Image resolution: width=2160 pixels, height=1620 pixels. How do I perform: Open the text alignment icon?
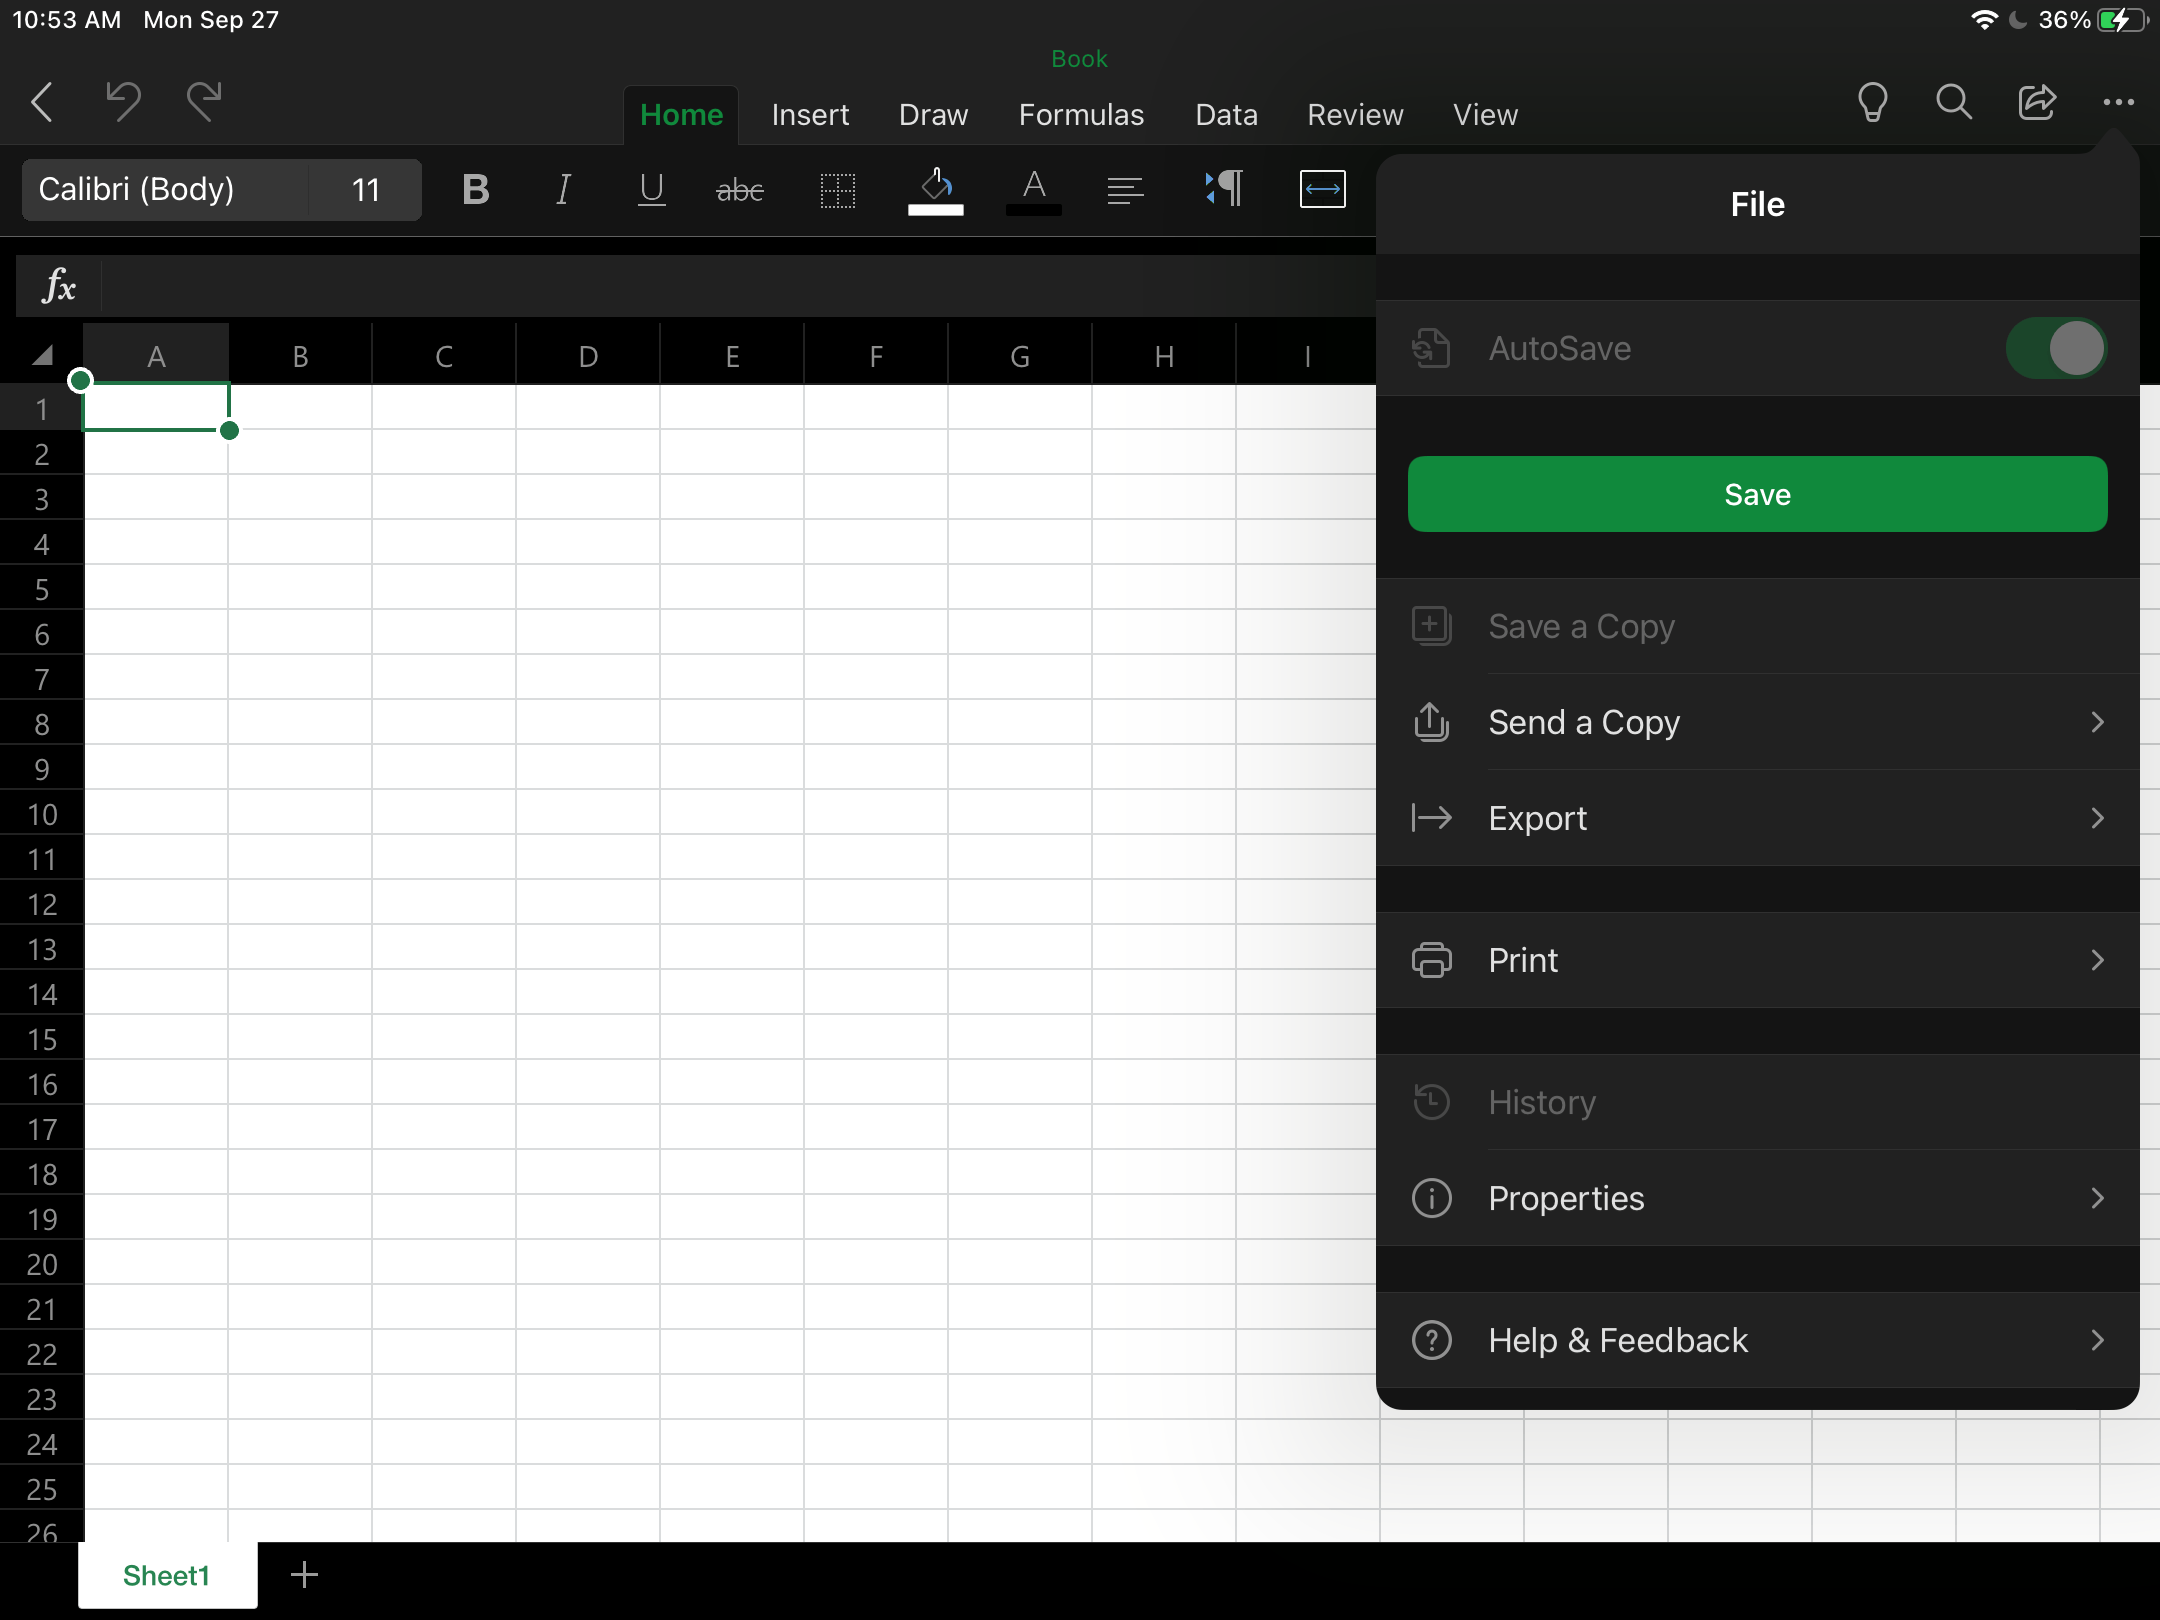(x=1125, y=189)
